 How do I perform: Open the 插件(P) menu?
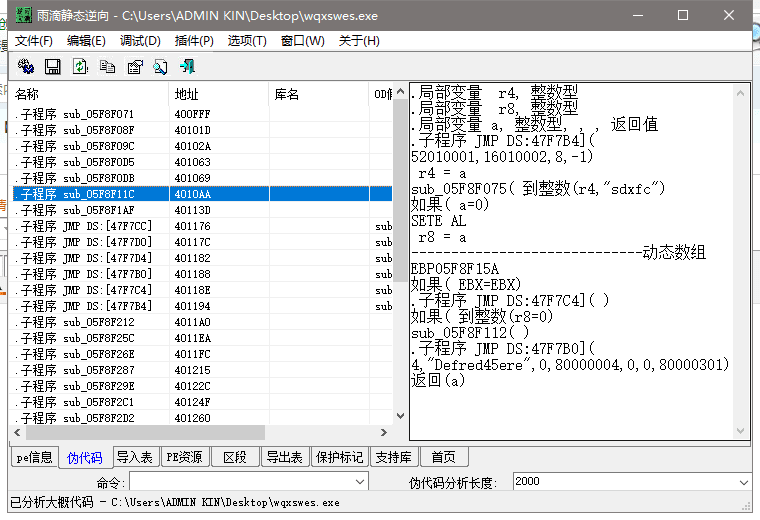(x=194, y=41)
